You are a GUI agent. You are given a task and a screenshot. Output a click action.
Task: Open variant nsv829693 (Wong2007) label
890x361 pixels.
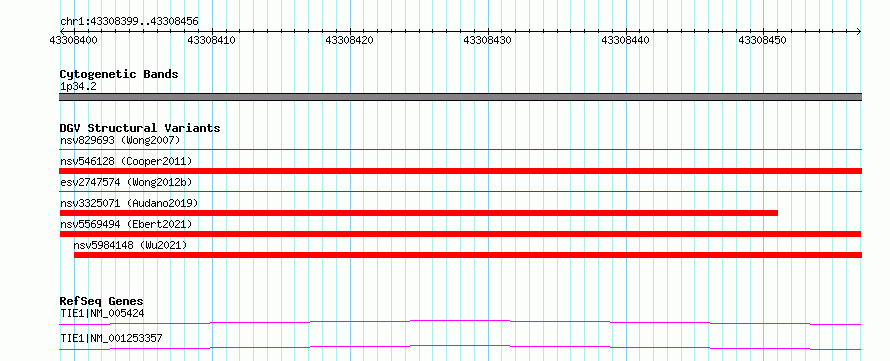point(120,140)
